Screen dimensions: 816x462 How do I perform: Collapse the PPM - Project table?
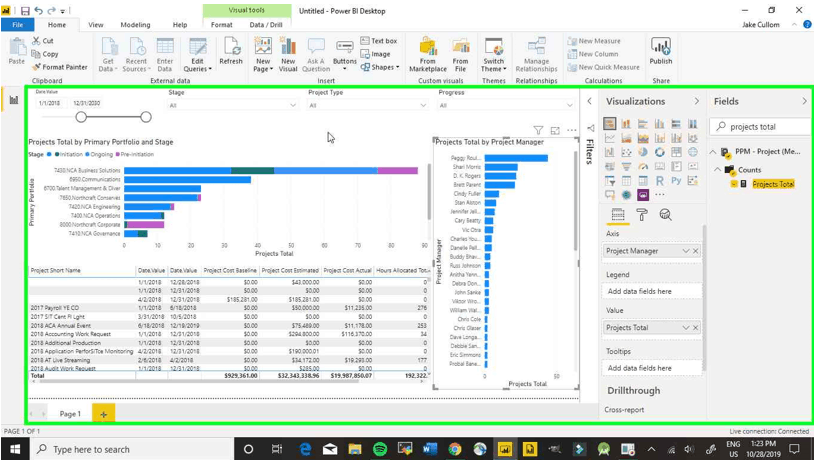[x=713, y=152]
